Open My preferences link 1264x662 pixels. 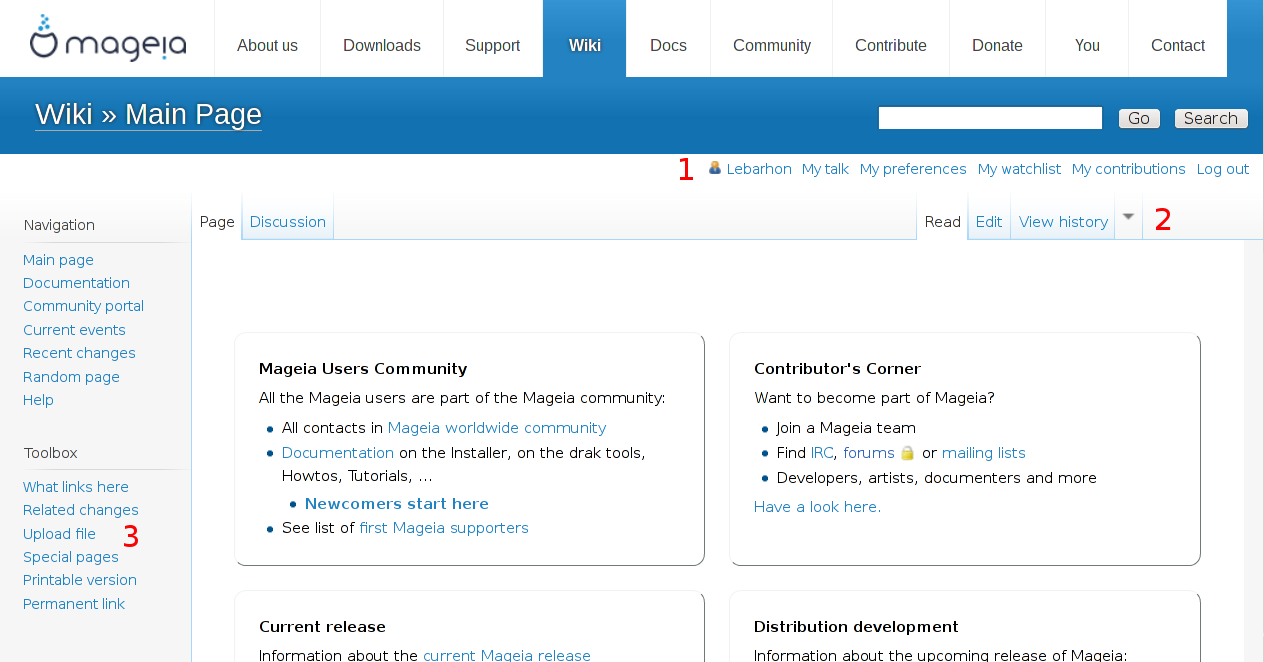913,169
